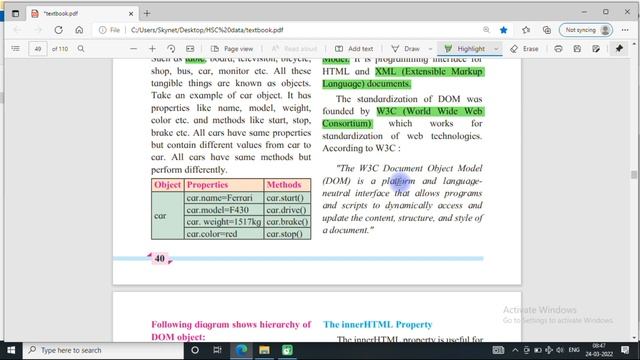Open the notification center icon

tap(625, 350)
